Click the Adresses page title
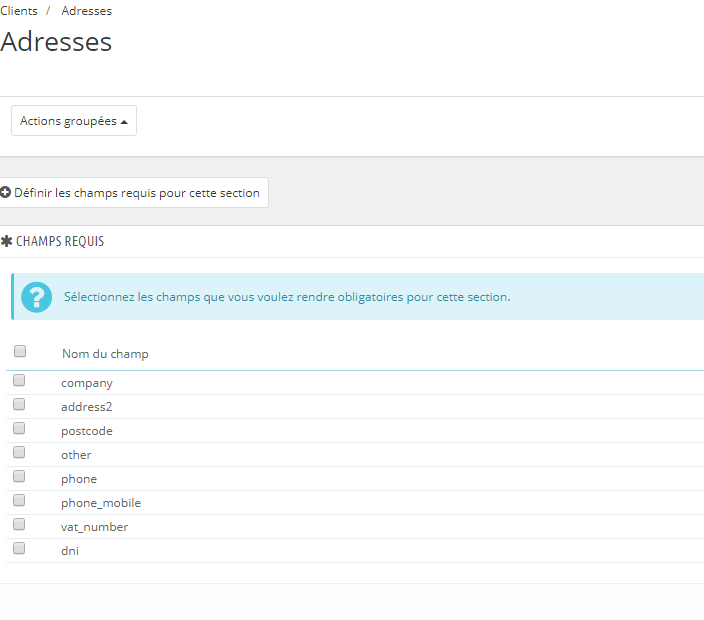 click(x=56, y=42)
